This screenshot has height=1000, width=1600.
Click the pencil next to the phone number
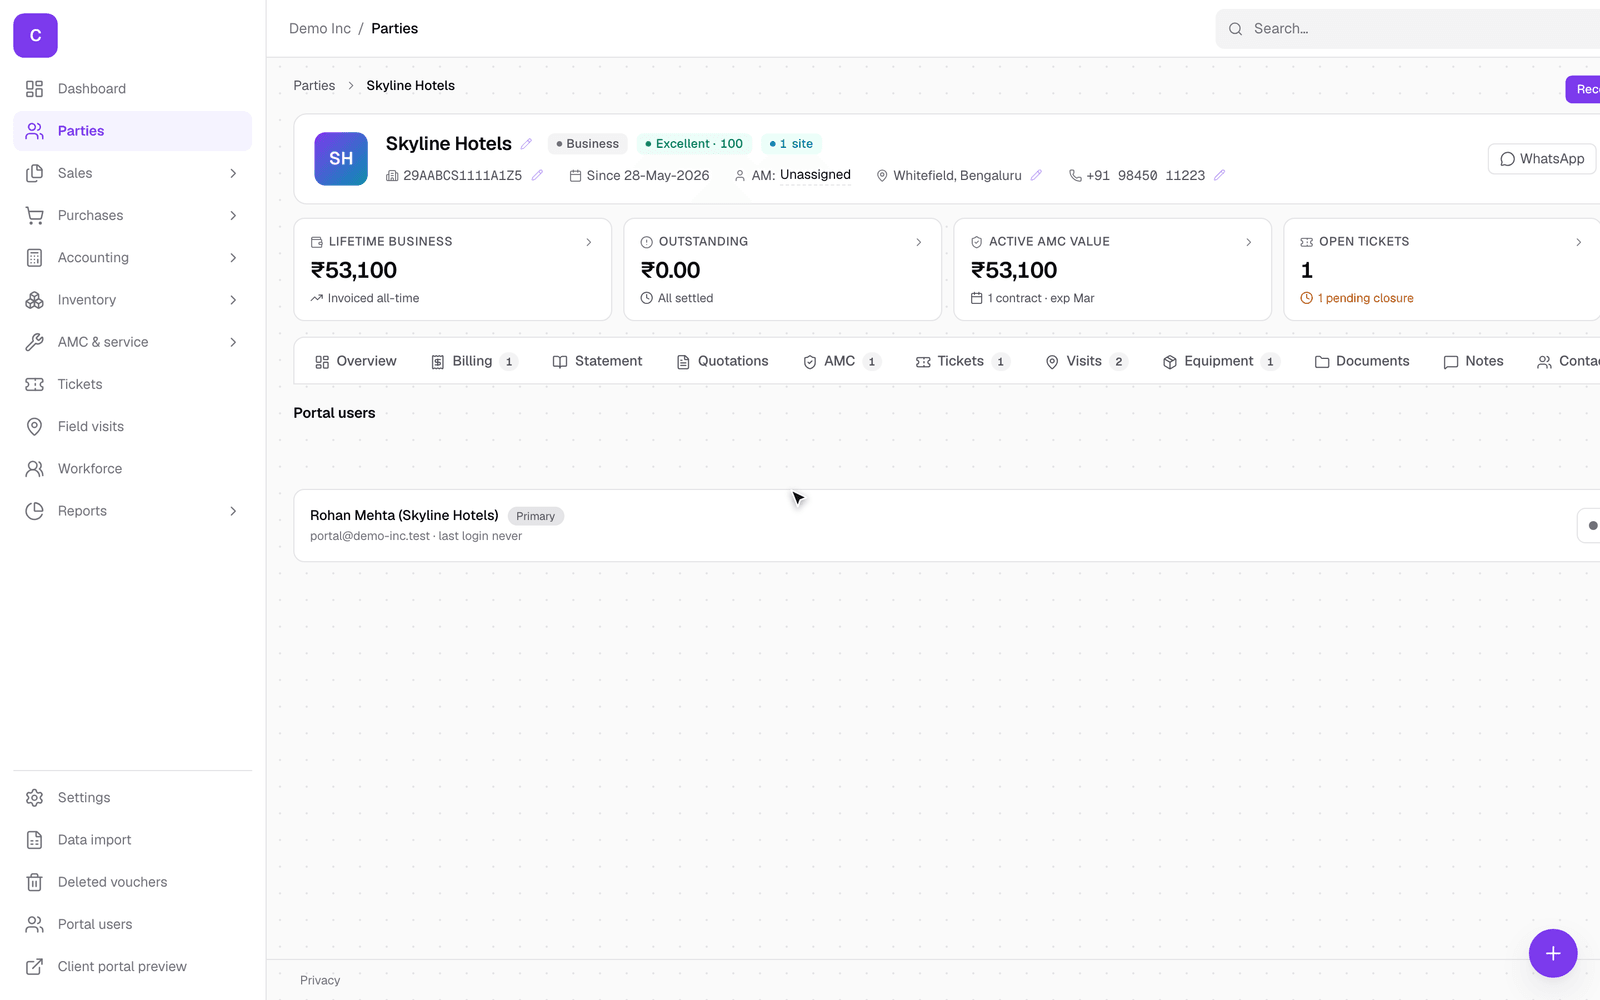pyautogui.click(x=1219, y=175)
